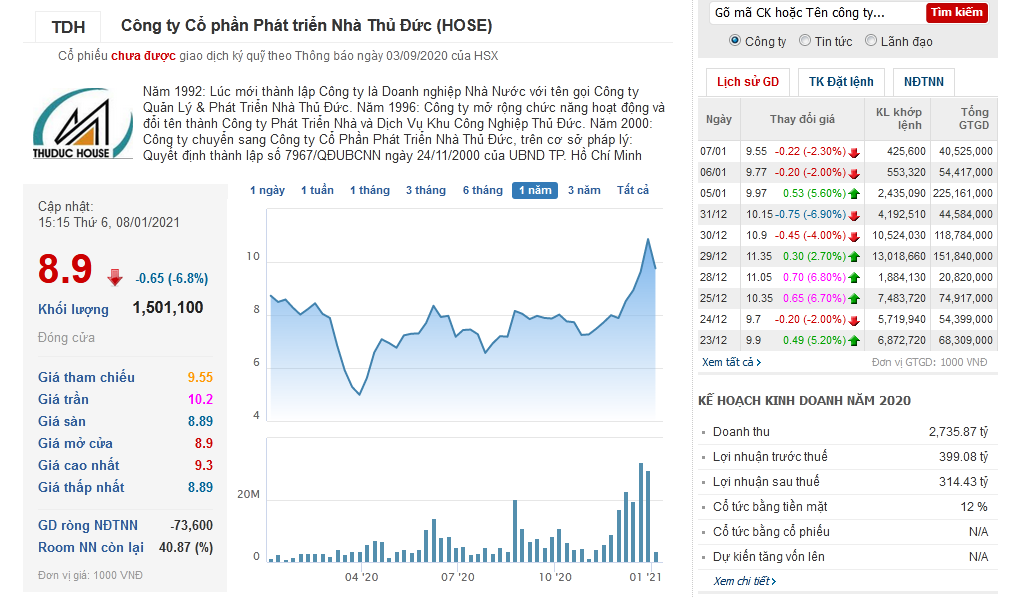This screenshot has width=1026, height=598.
Task: Show the Tất cả chart range
Action: click(x=633, y=190)
